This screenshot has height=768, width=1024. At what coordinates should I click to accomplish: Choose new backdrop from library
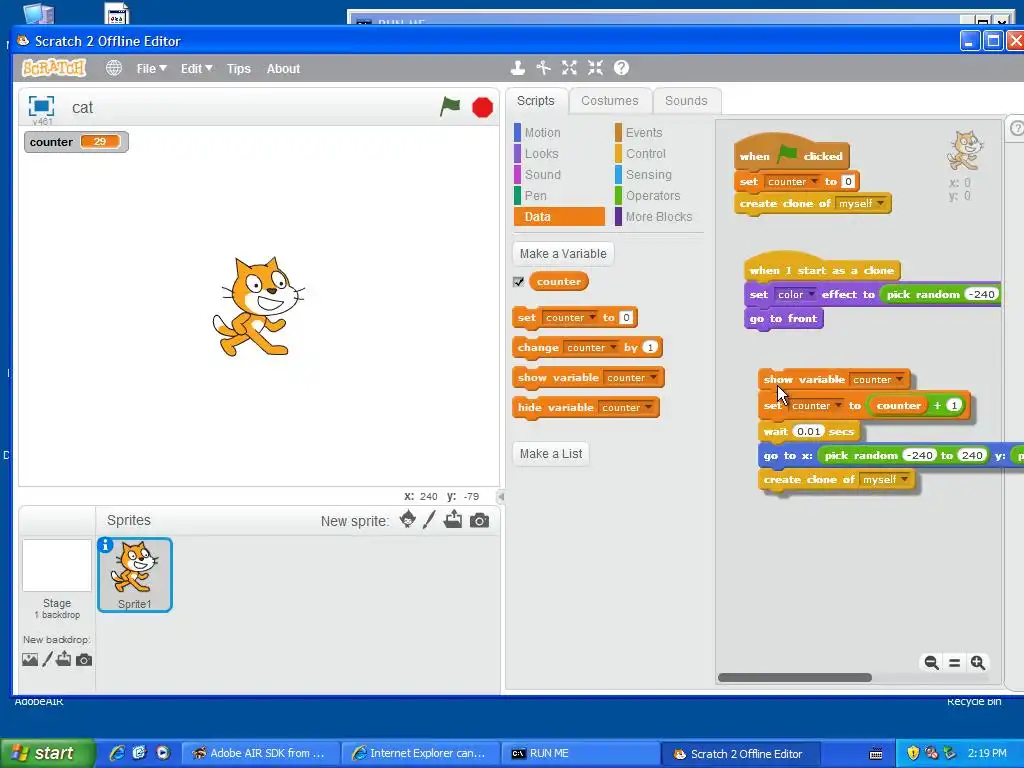point(30,660)
